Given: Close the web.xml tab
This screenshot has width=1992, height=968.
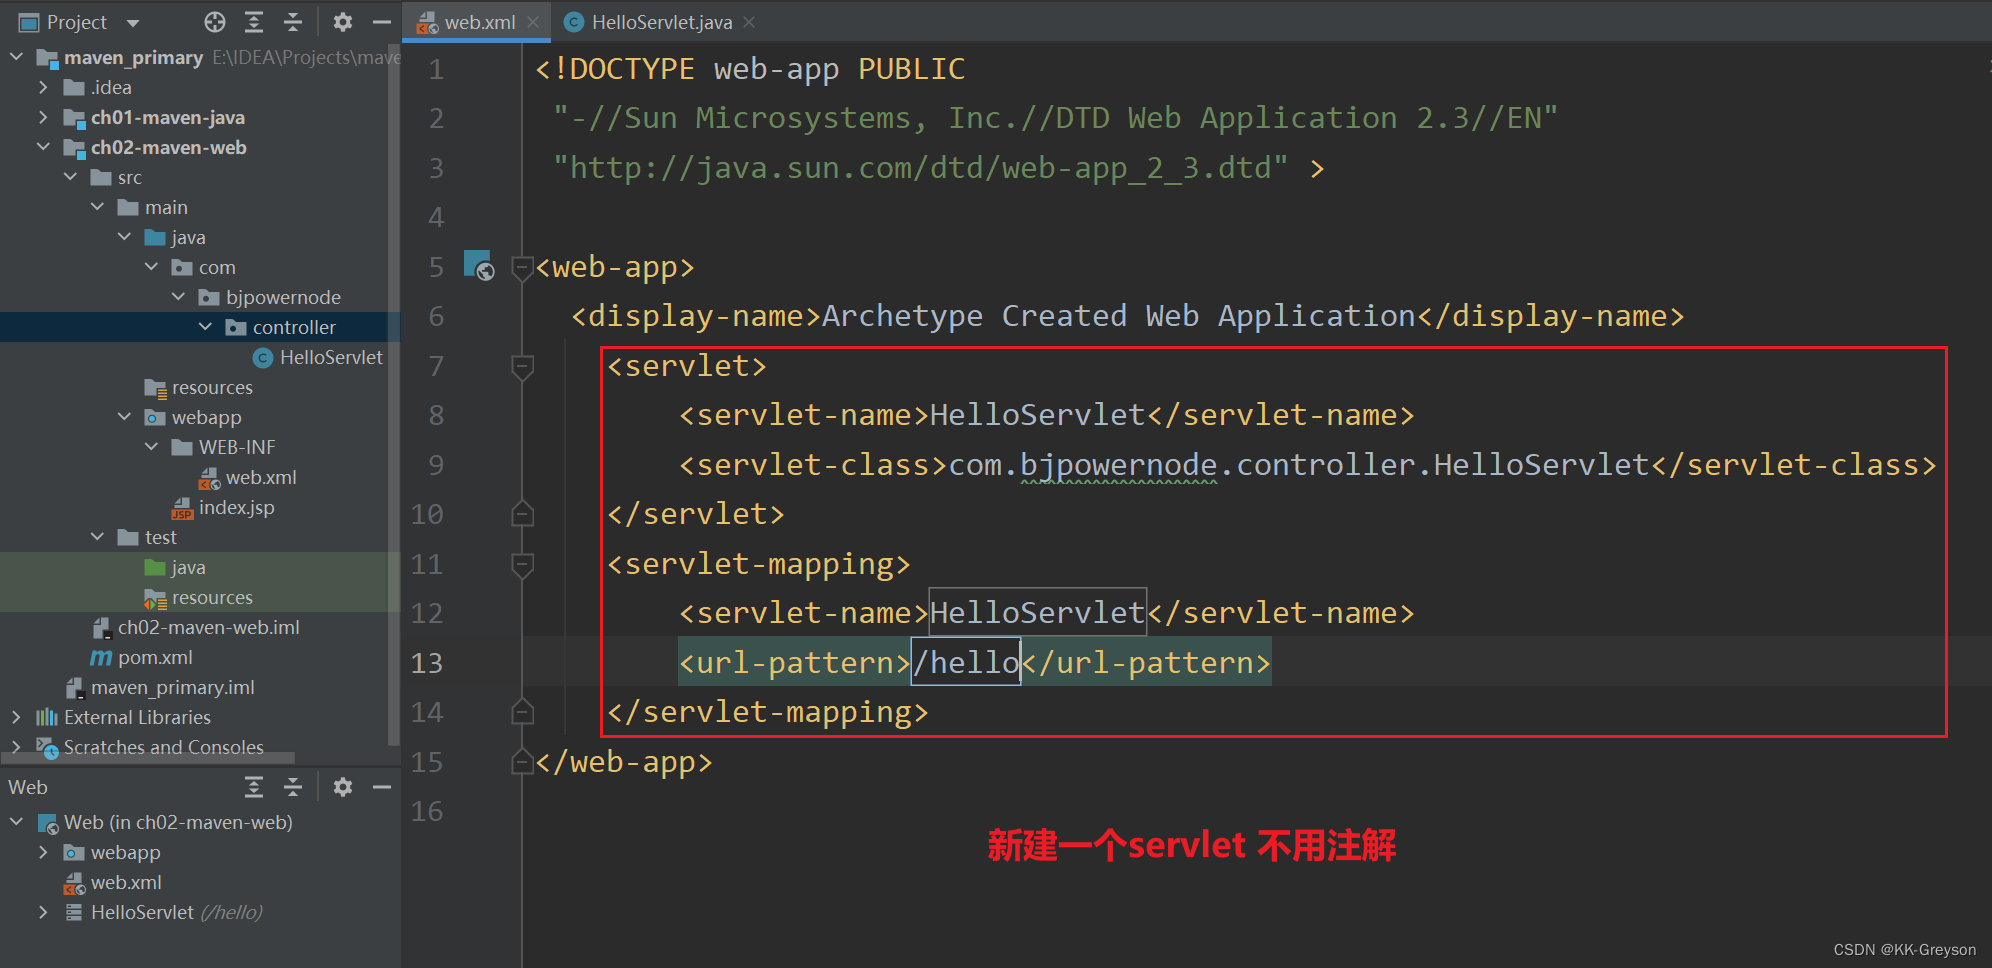Looking at the screenshot, I should (x=534, y=22).
